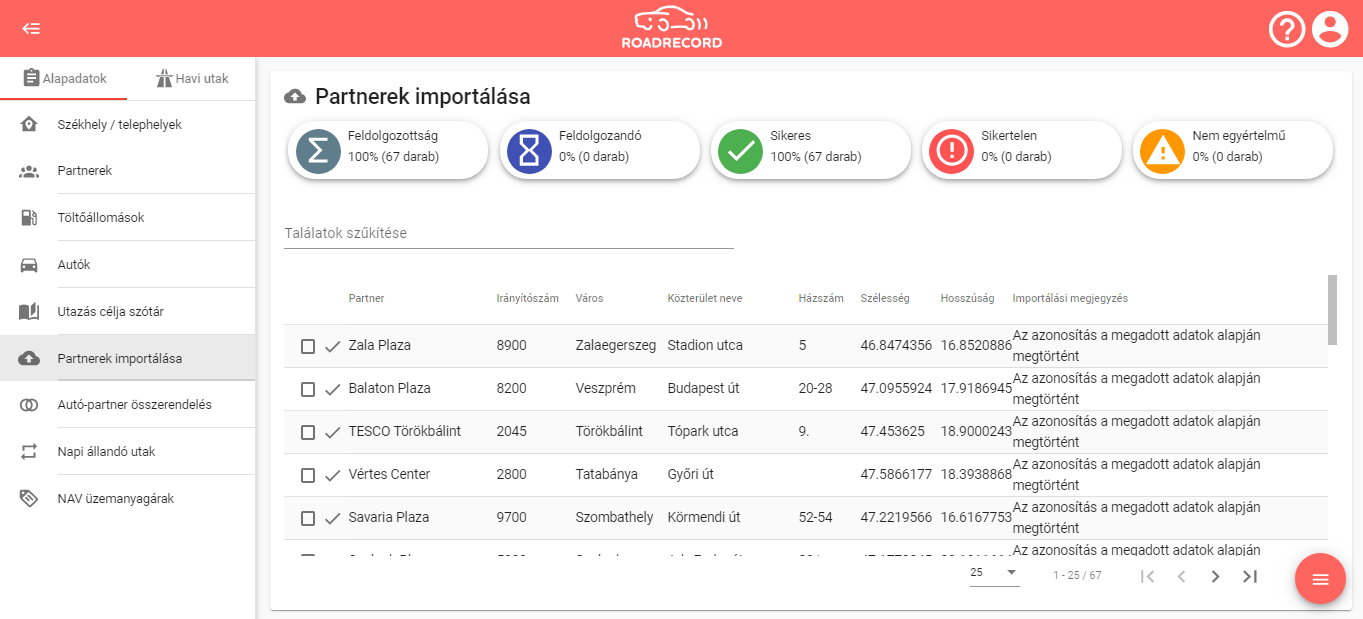Viewport: 1363px width, 619px height.
Task: Filter by the Sikeres 100% chip
Action: 811,151
